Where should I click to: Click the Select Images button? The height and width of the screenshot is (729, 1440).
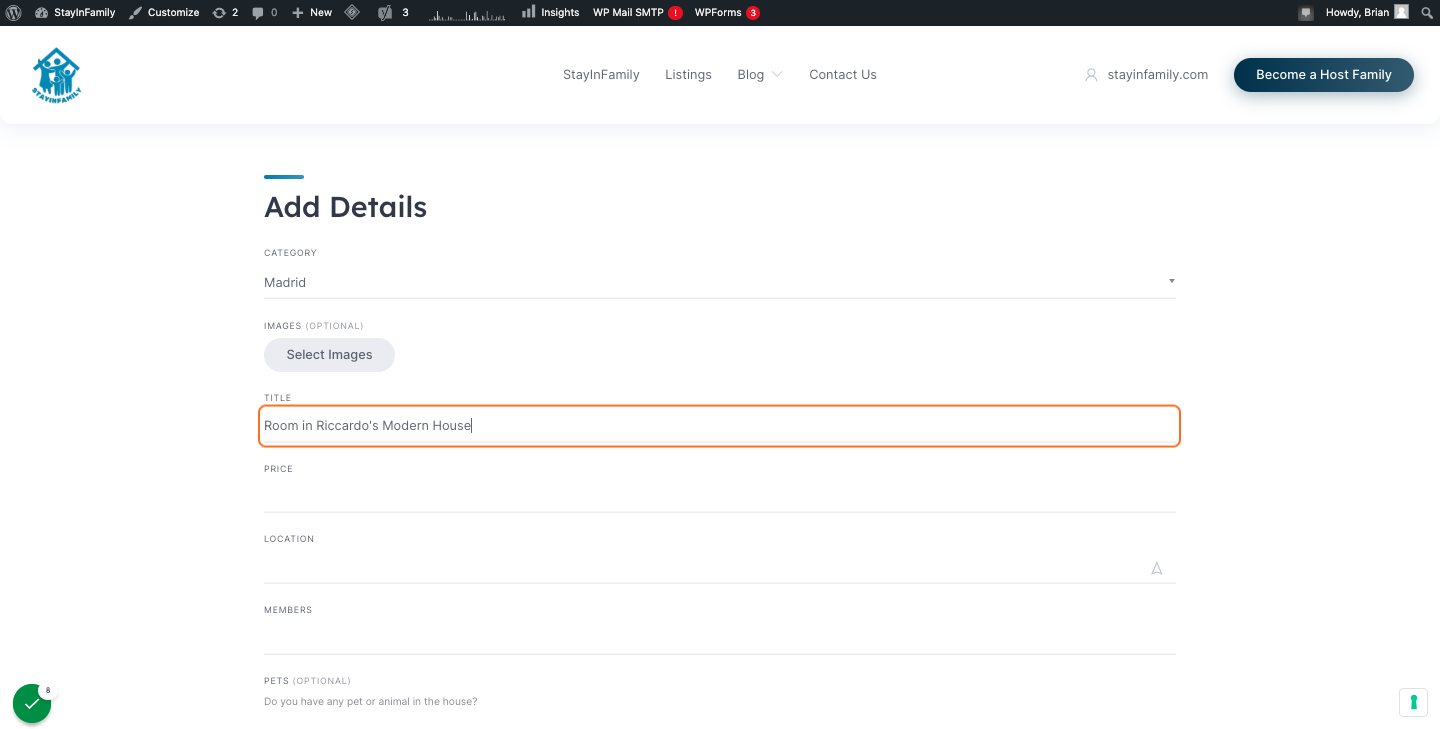329,355
